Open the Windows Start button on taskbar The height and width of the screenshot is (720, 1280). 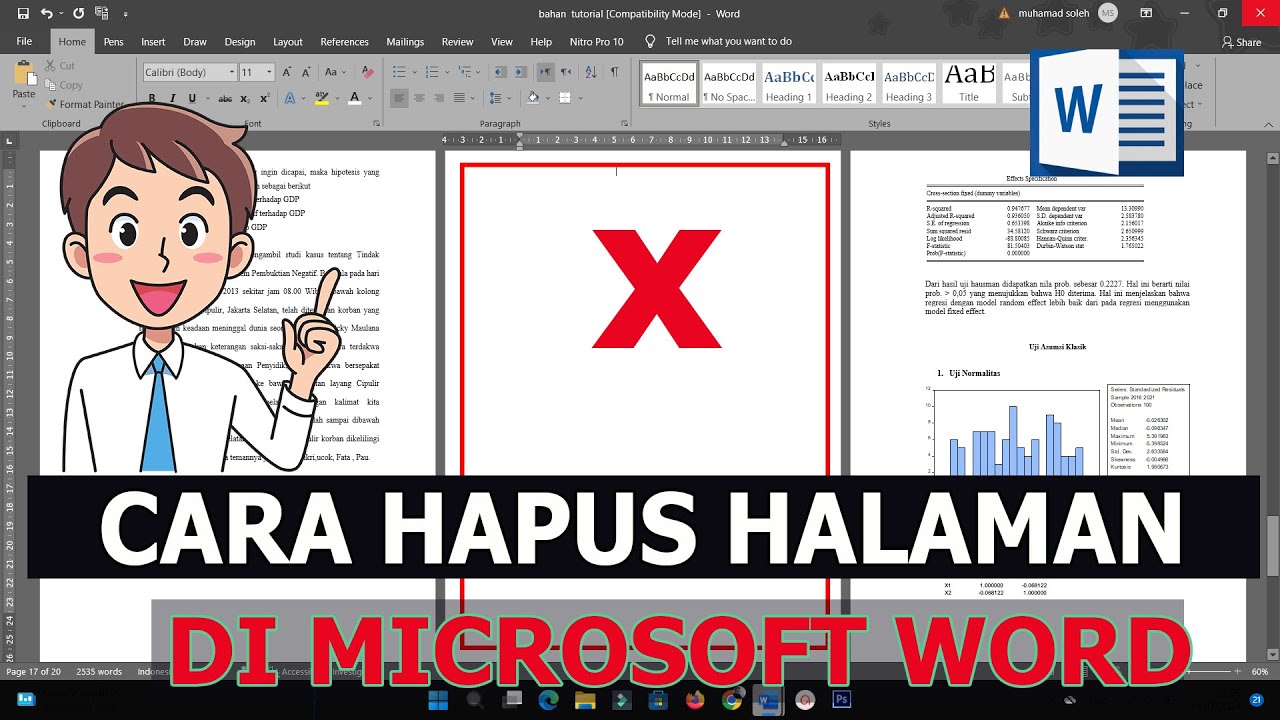pos(439,700)
